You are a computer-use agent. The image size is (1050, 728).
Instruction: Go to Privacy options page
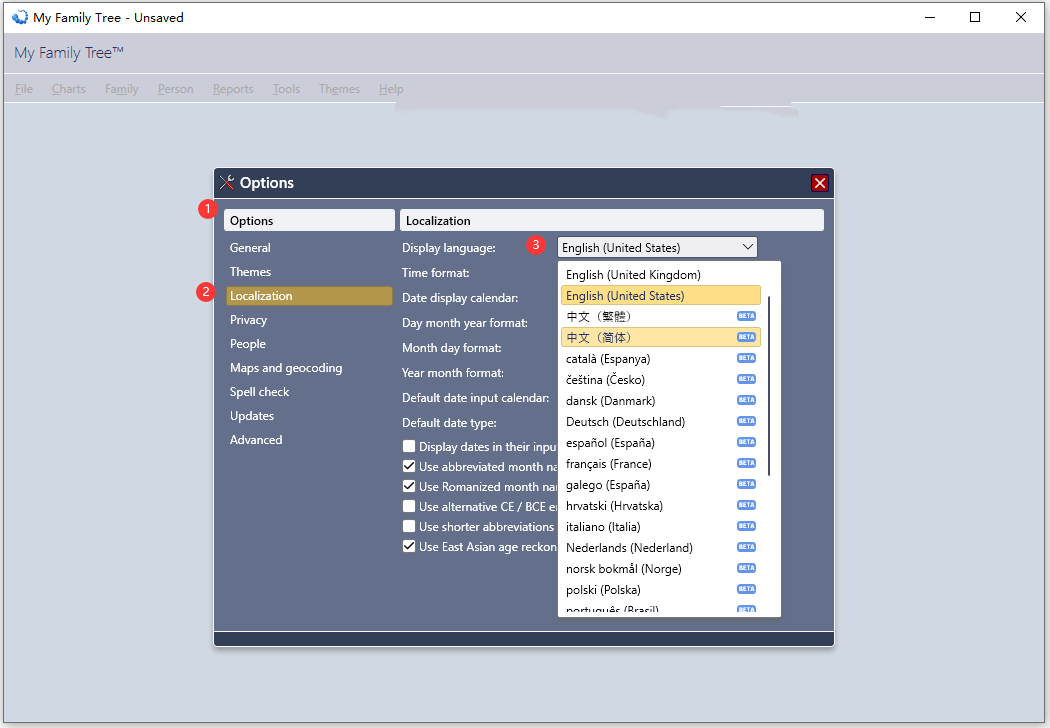click(309, 320)
